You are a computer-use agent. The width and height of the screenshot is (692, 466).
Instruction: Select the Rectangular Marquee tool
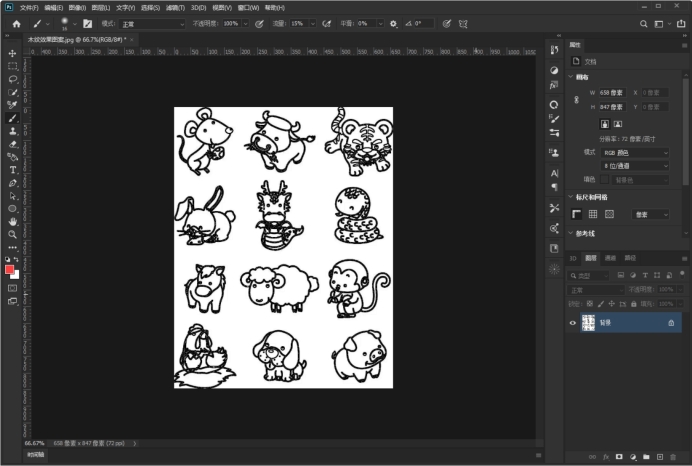12,66
